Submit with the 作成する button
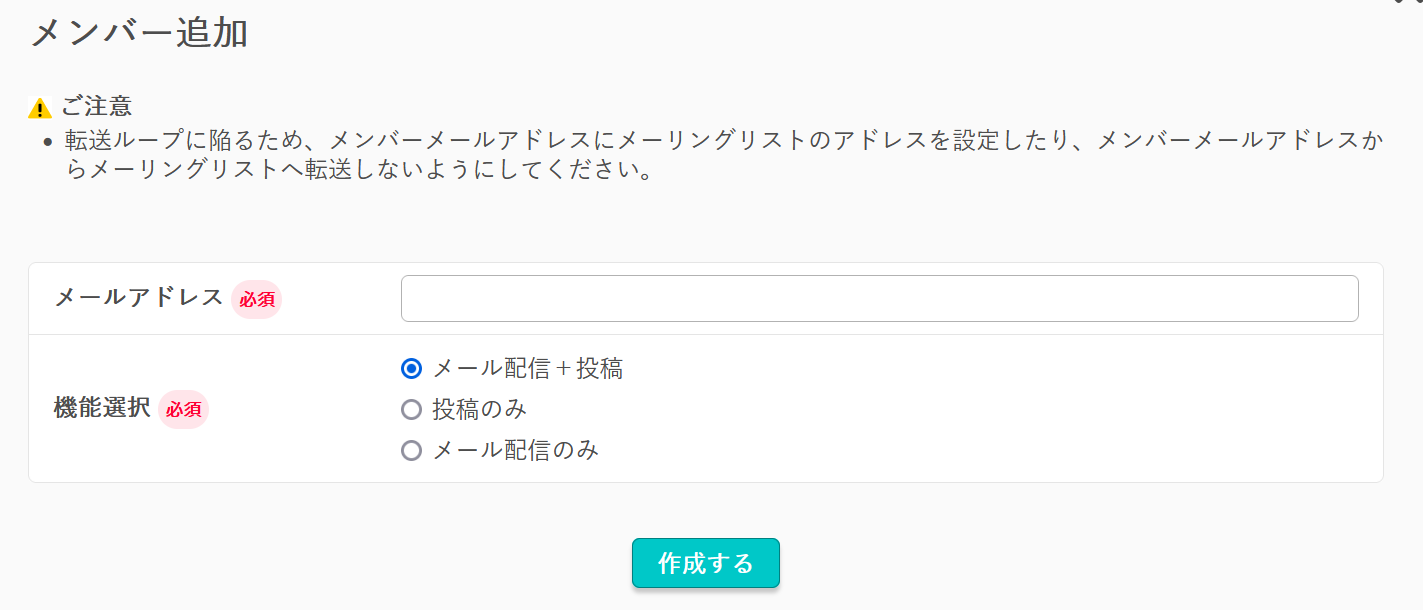 pyautogui.click(x=705, y=563)
